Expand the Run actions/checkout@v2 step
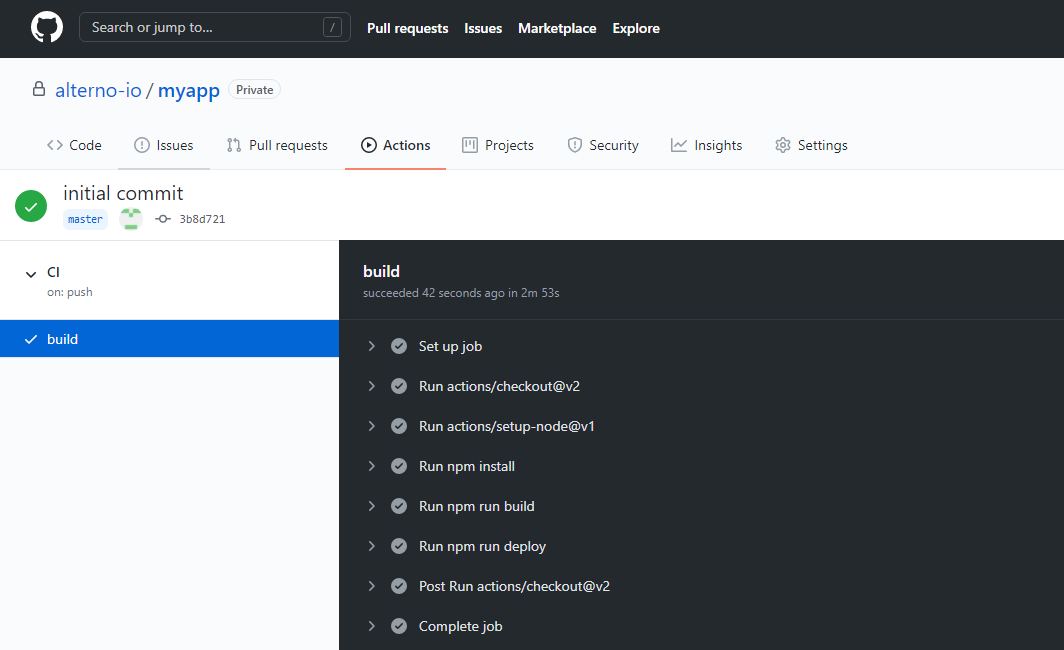This screenshot has width=1064, height=650. pyautogui.click(x=371, y=386)
